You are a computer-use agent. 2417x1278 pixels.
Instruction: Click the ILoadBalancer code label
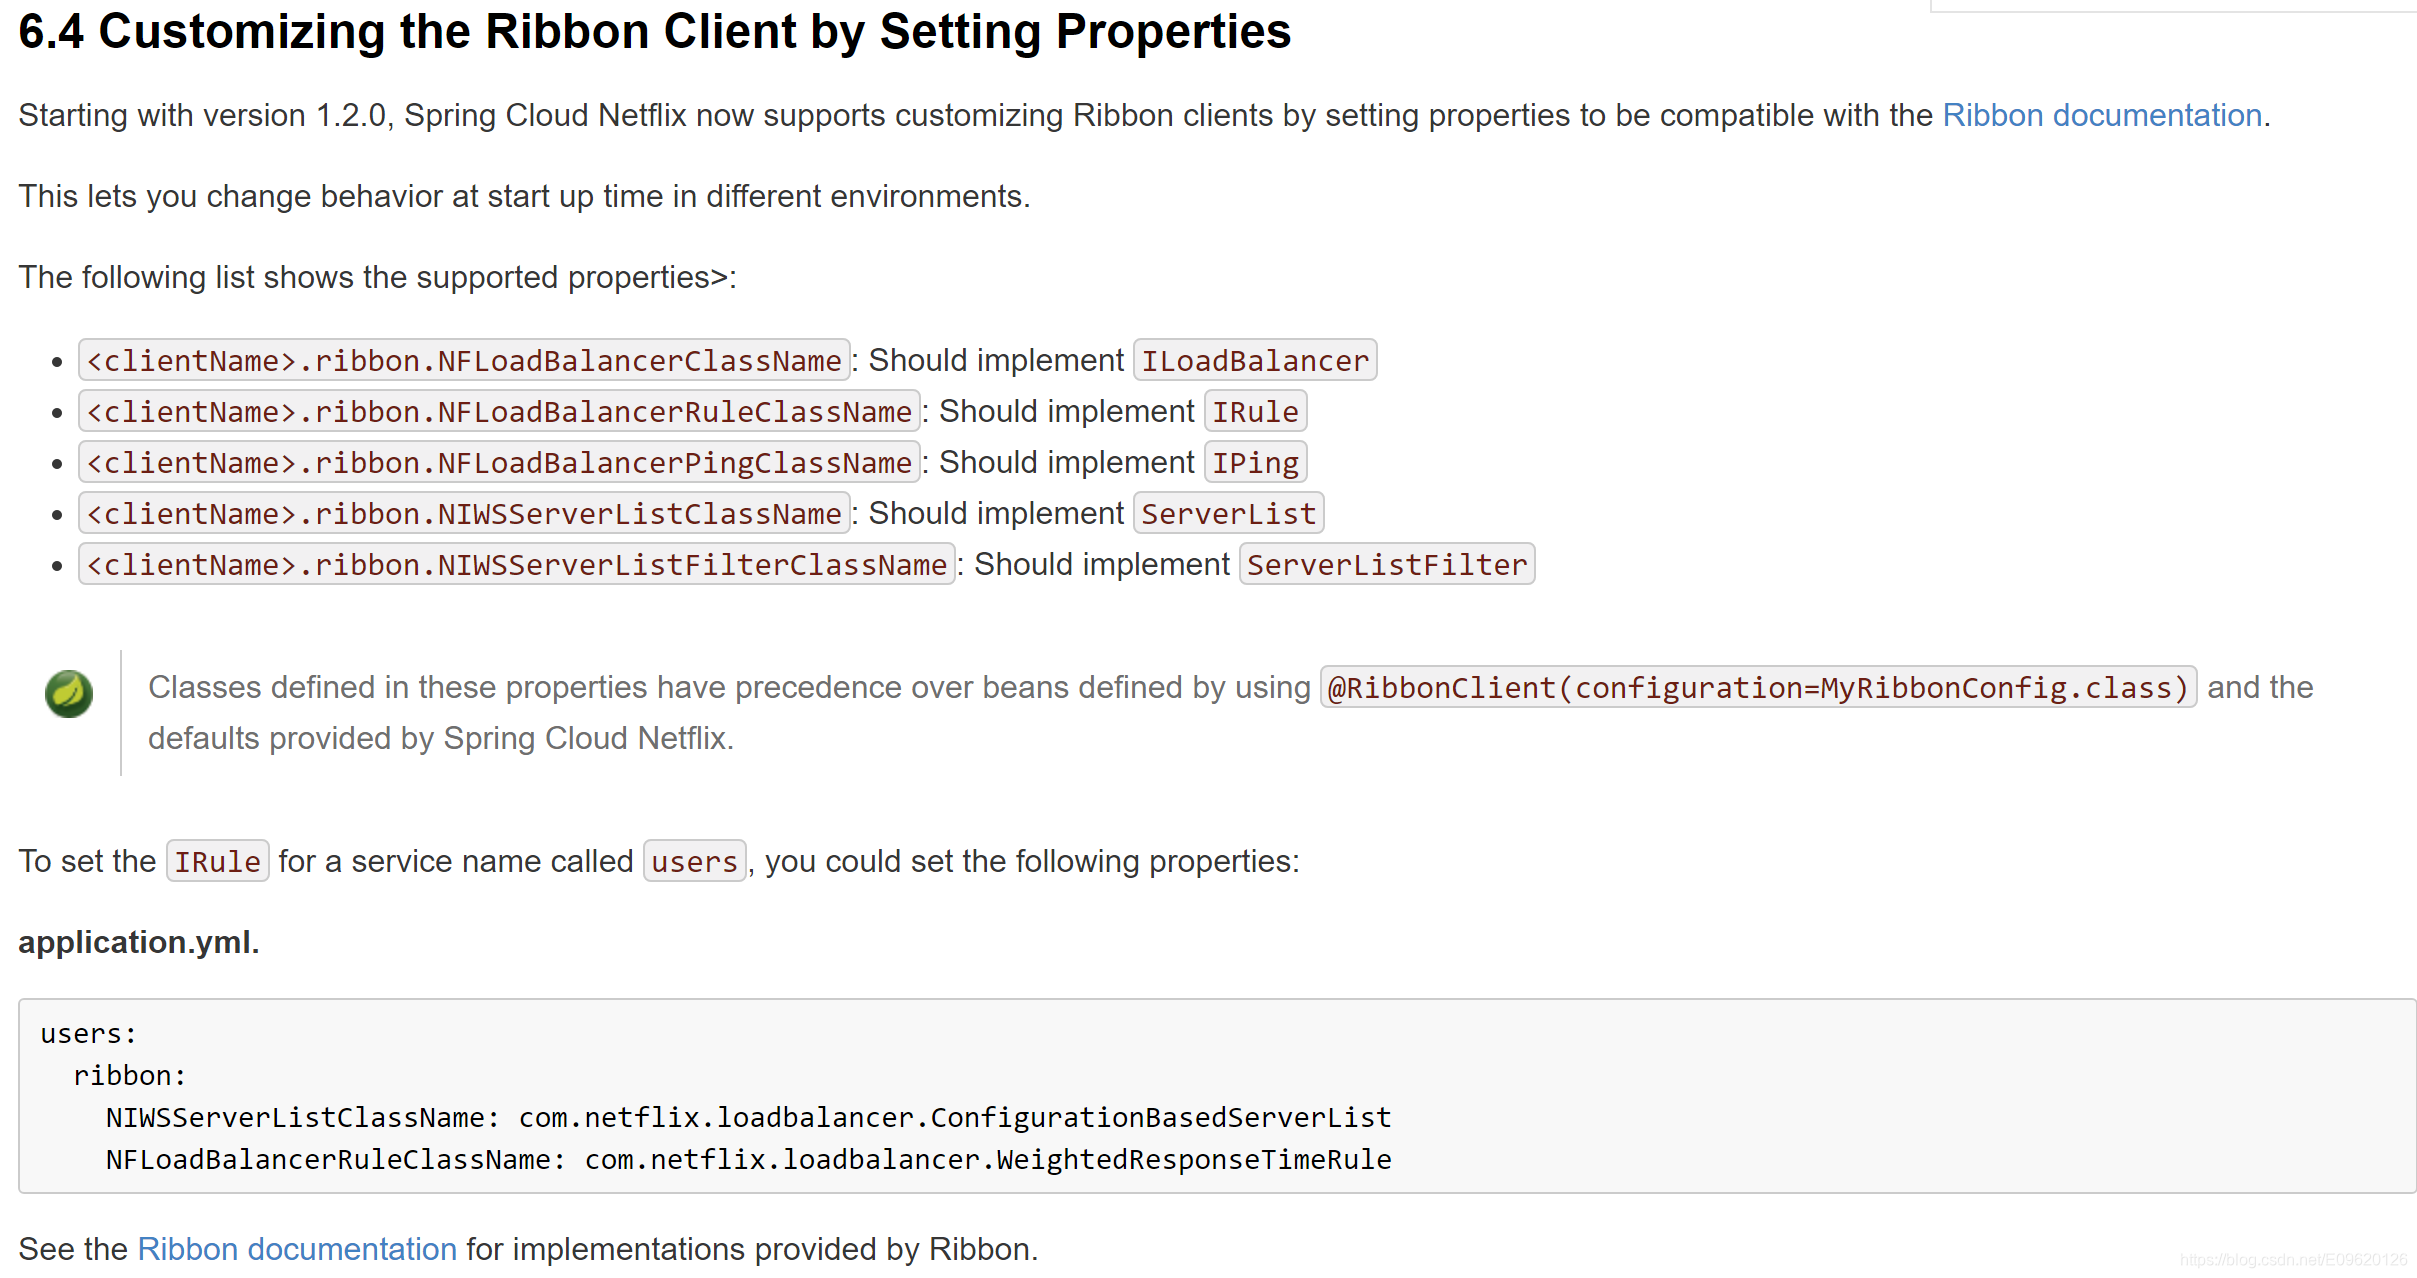click(1255, 361)
